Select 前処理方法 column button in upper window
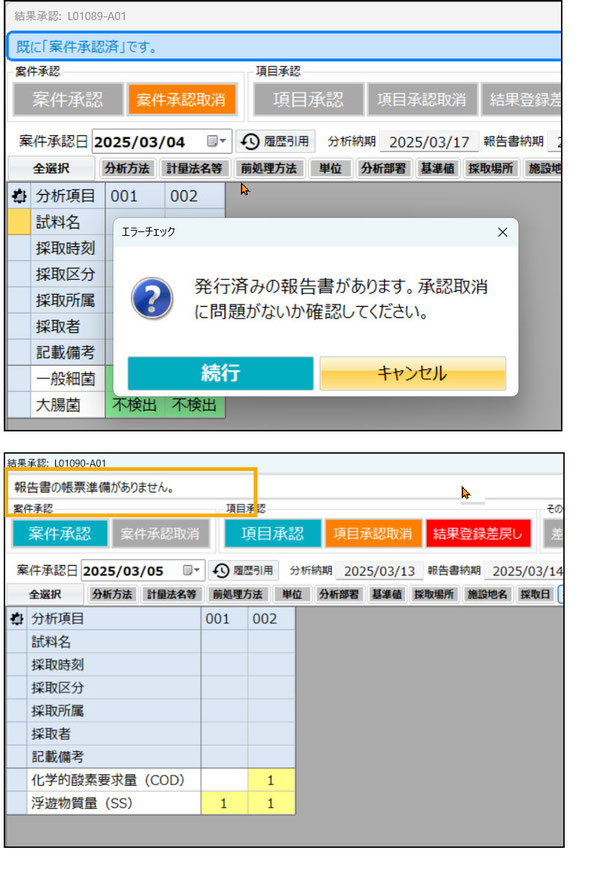This screenshot has width=599, height=871. (269, 168)
